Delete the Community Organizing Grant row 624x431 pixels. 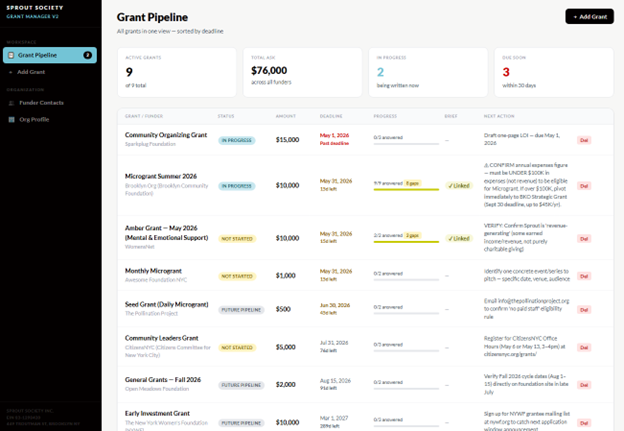[584, 140]
